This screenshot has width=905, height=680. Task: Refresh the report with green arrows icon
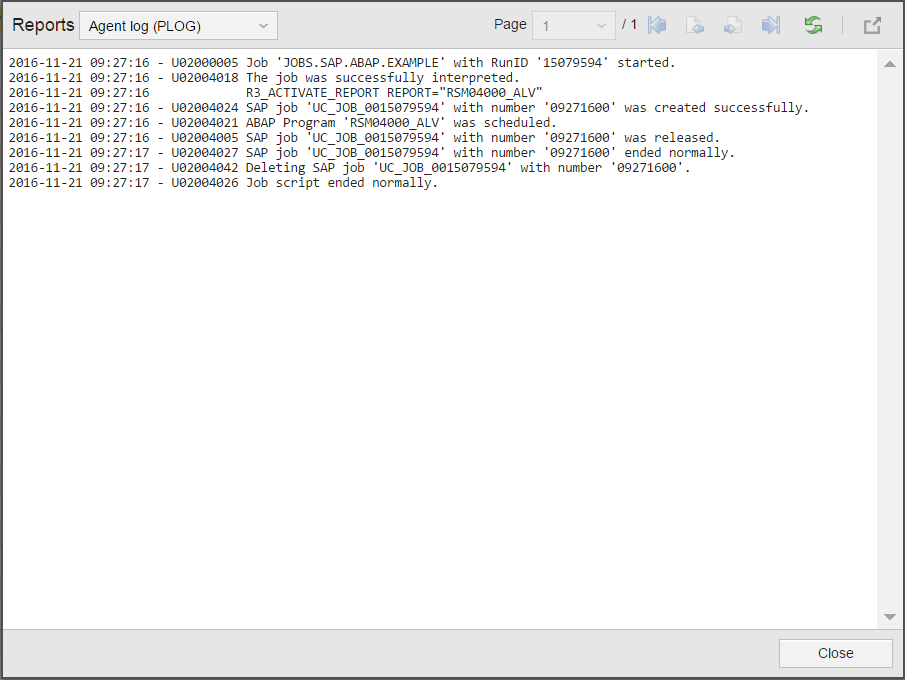(x=813, y=25)
